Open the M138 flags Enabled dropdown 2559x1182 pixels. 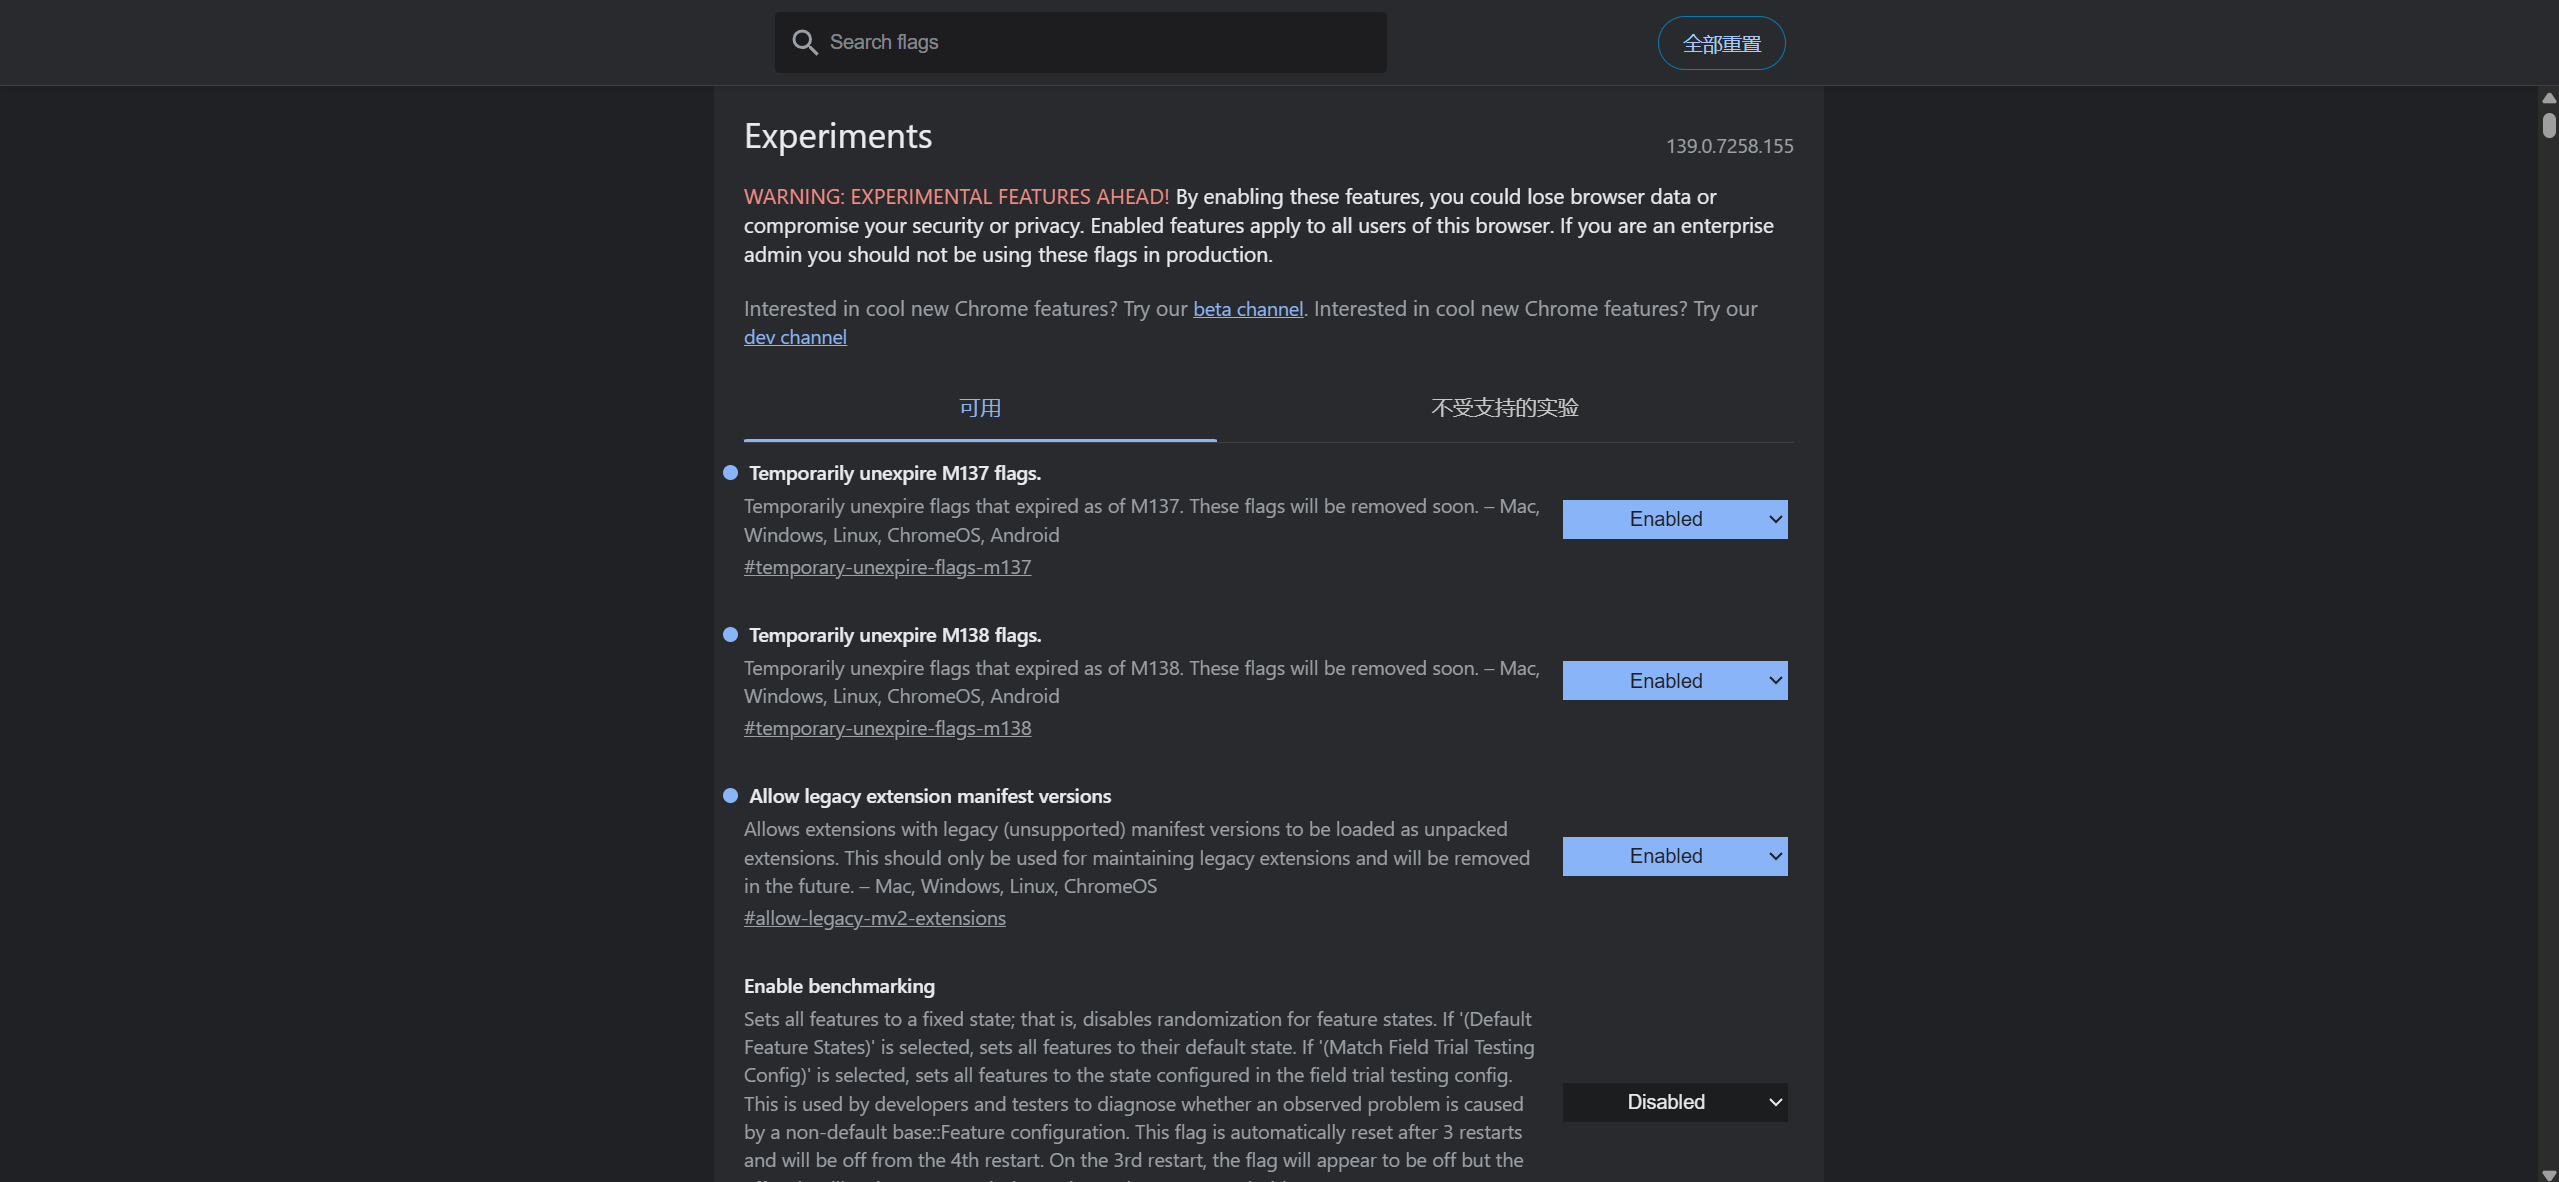click(x=1674, y=681)
